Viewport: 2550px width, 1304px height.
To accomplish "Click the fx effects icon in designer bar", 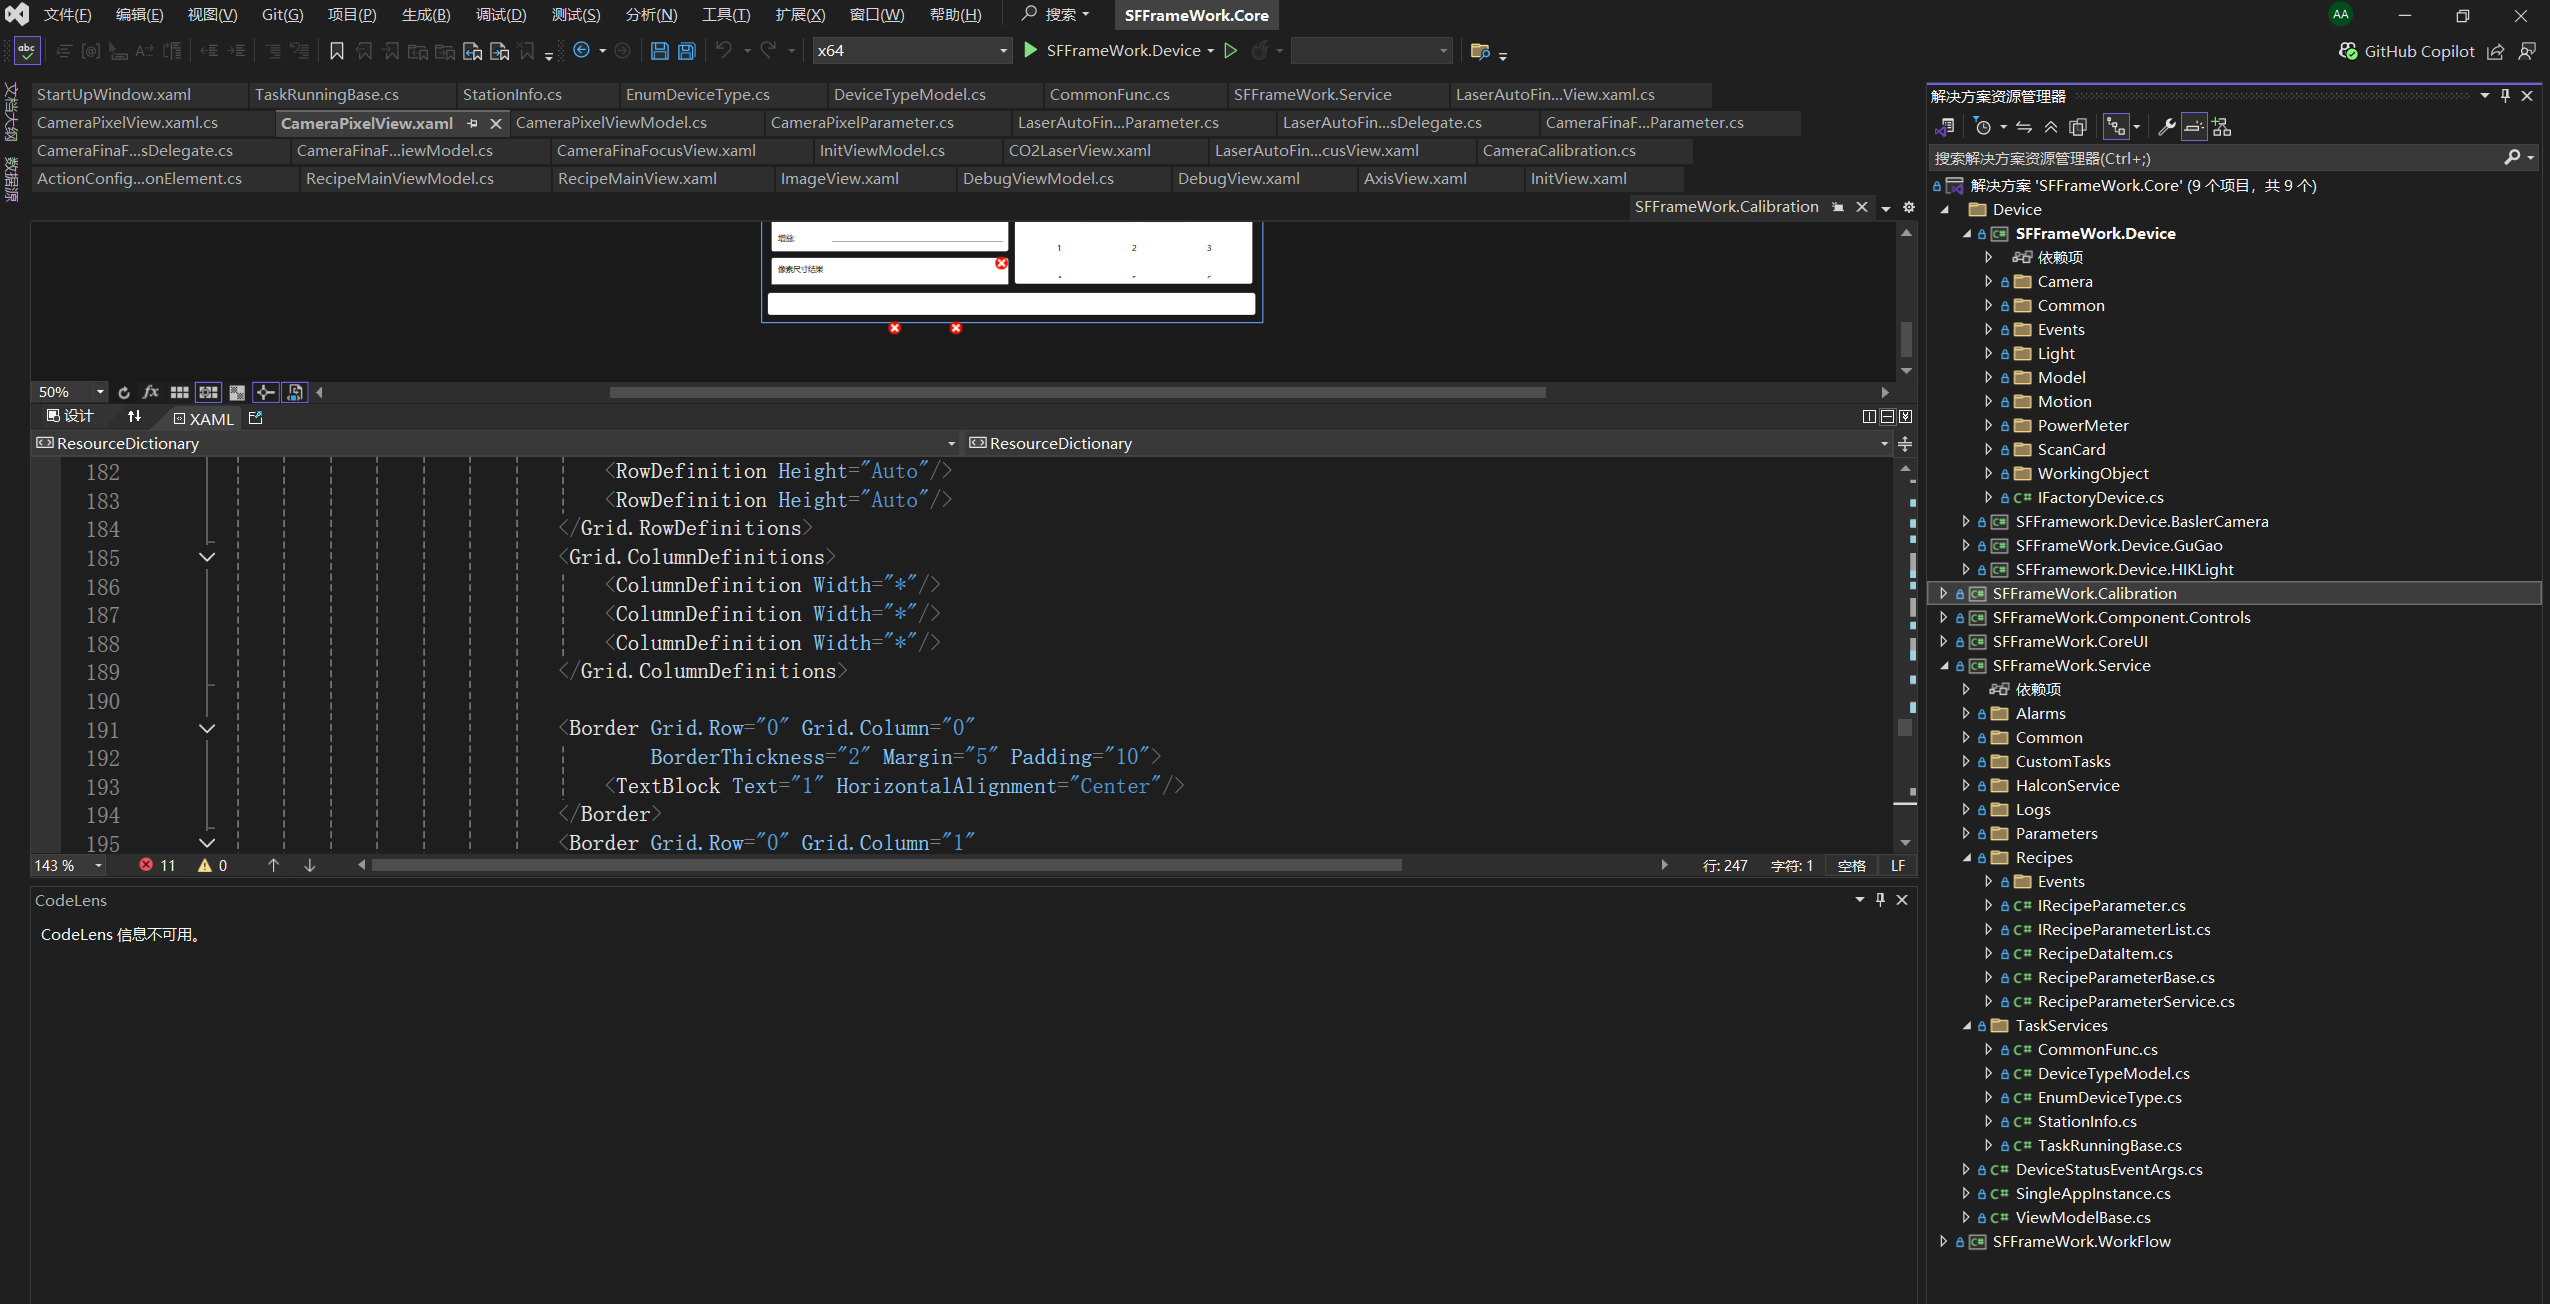I will (x=151, y=393).
